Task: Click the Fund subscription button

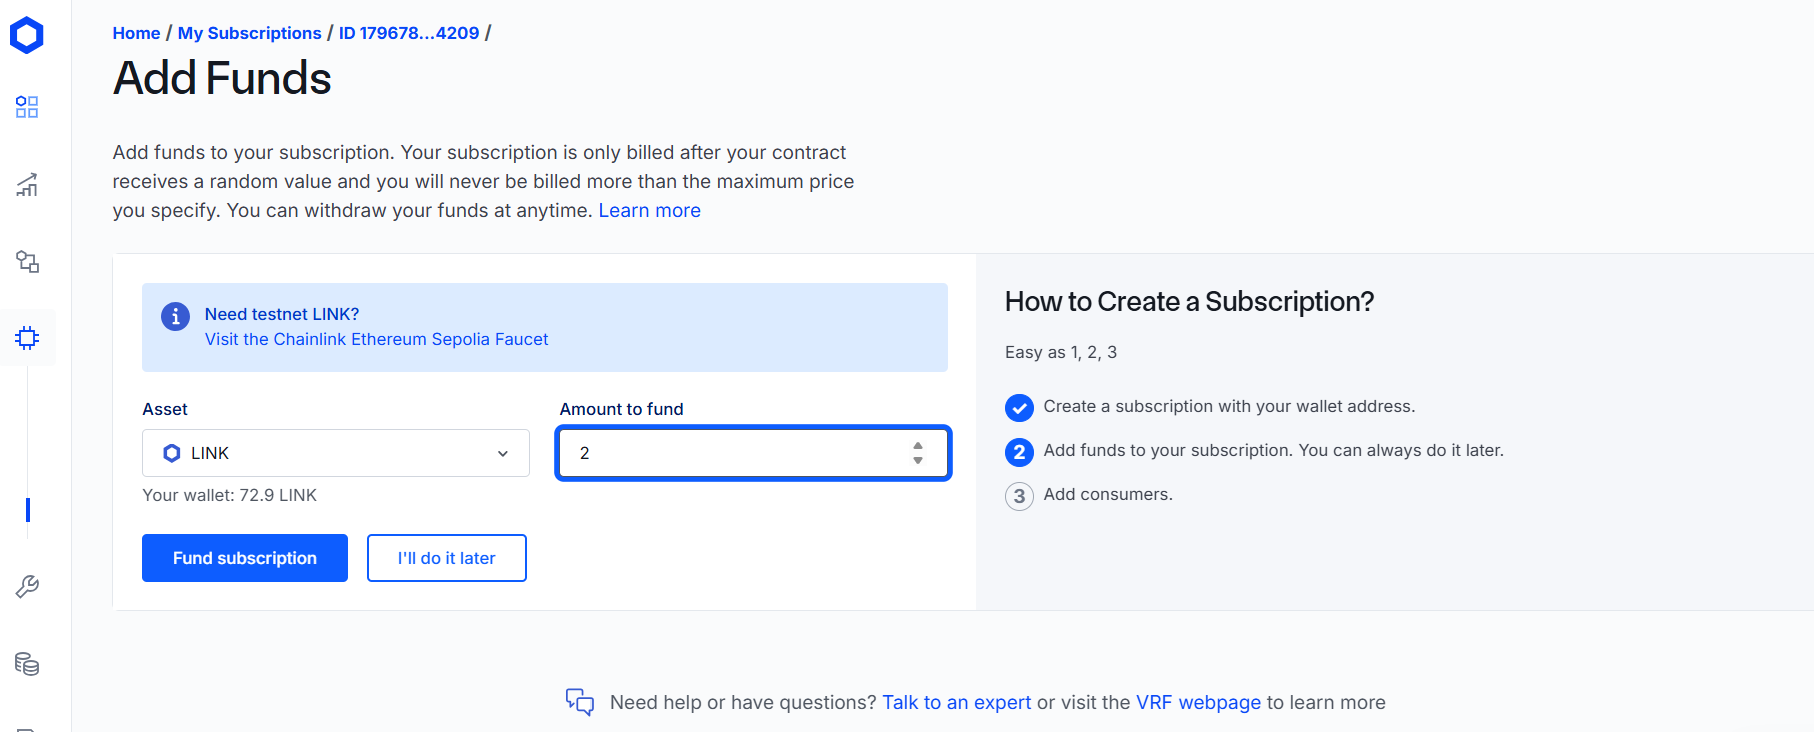Action: (245, 558)
